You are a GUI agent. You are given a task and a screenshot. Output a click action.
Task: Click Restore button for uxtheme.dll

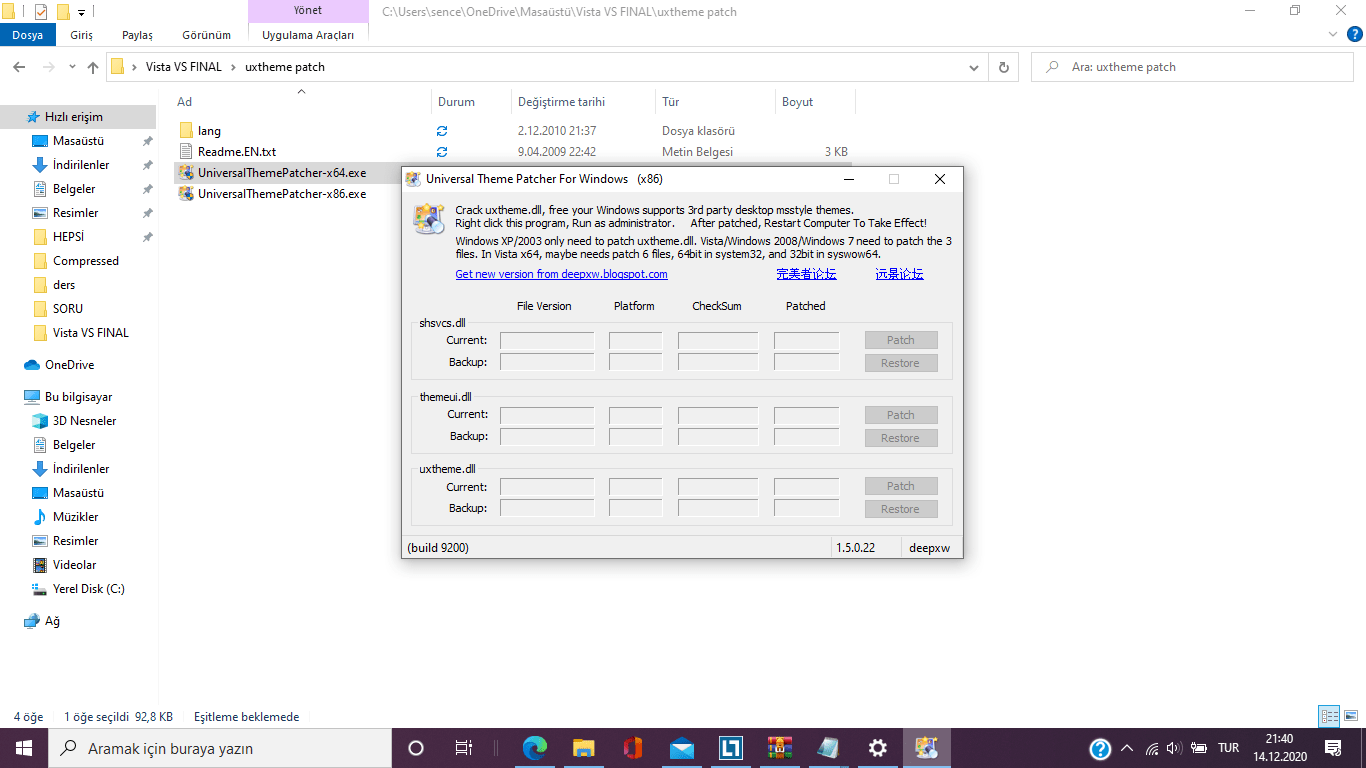[901, 509]
